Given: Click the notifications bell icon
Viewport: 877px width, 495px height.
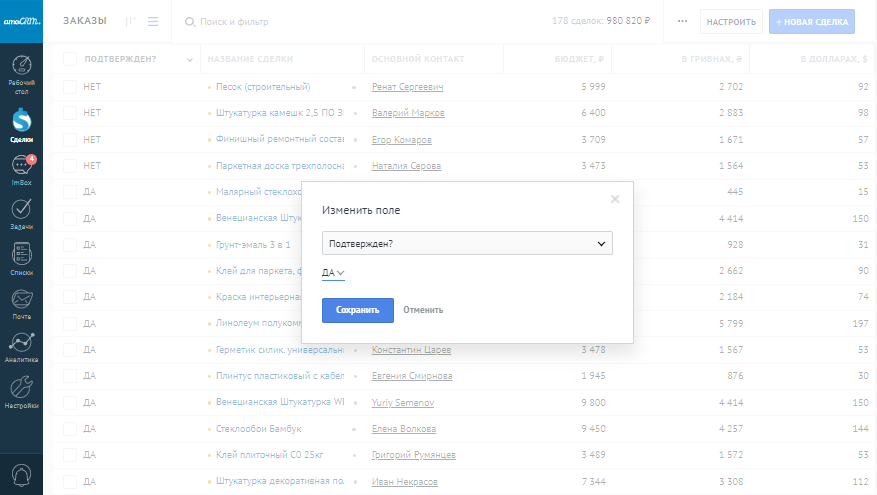Looking at the screenshot, I should (x=21, y=473).
